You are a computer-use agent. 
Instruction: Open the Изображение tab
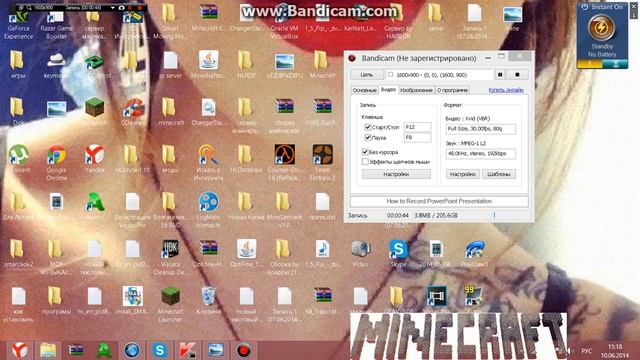tap(416, 90)
